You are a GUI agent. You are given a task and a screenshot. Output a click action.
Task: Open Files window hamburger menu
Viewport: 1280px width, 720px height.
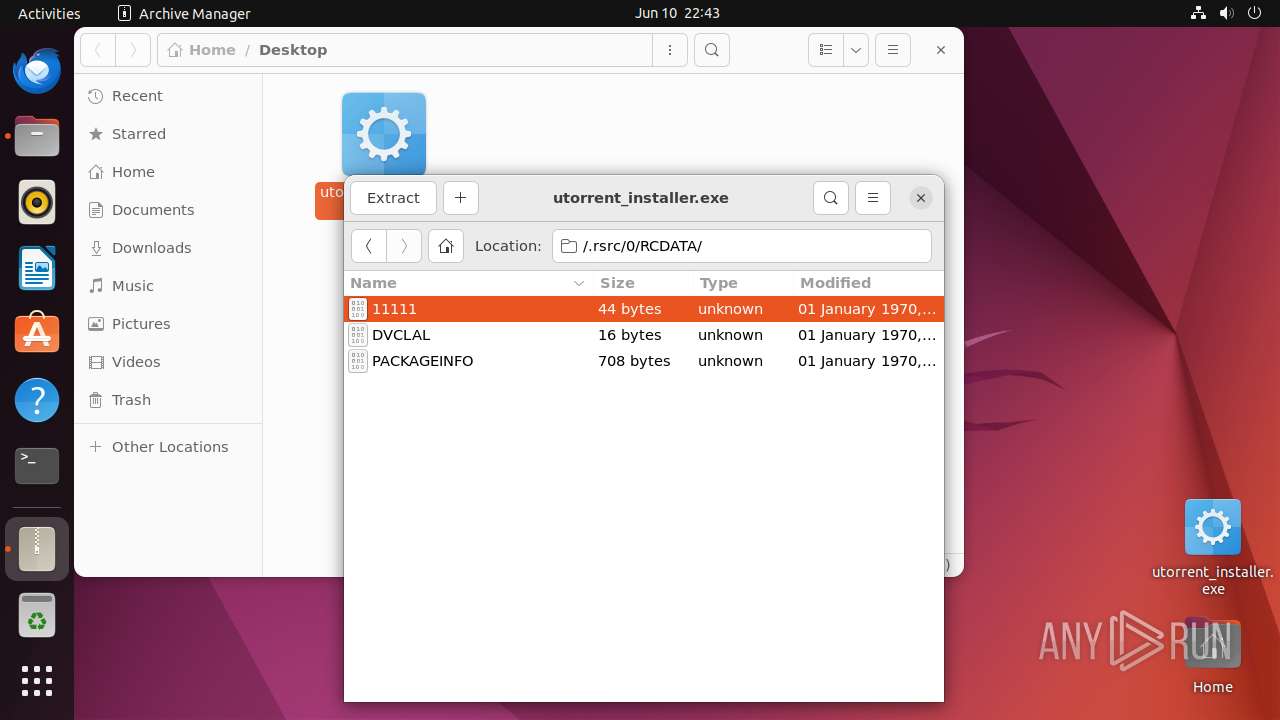coord(893,50)
